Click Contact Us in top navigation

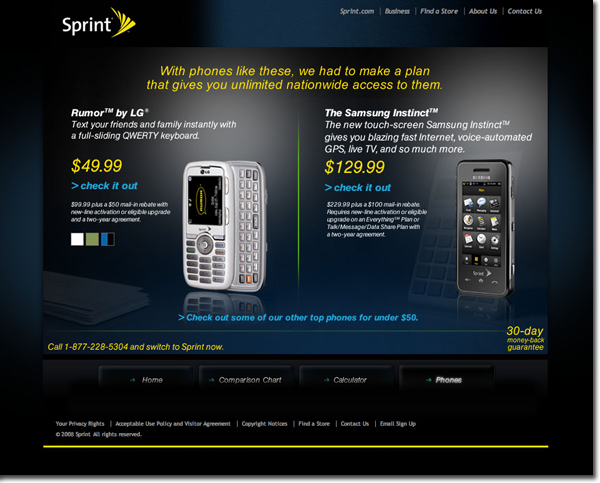coord(525,11)
